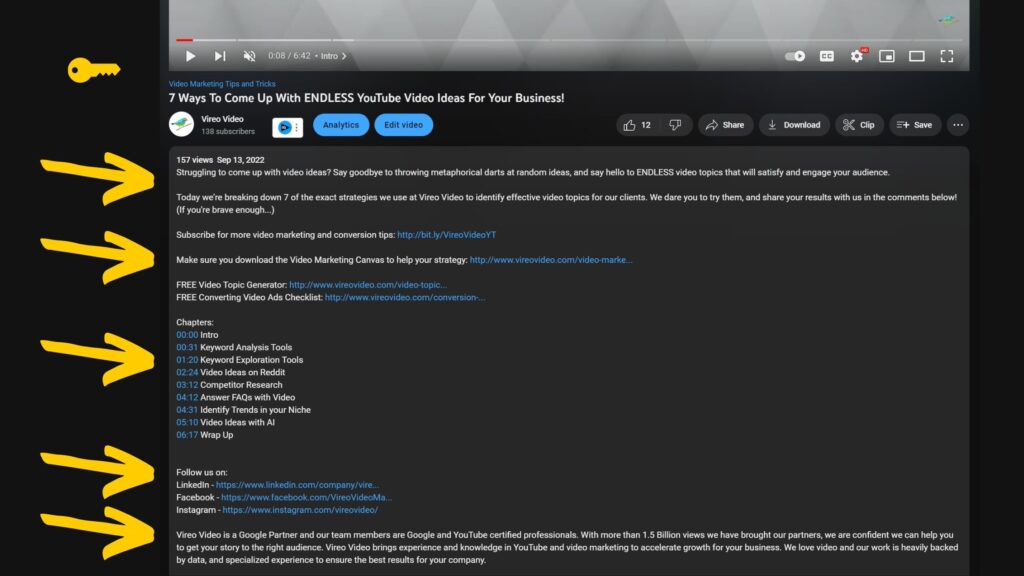Jump to 03:12 Competitor Research chapter

187,385
